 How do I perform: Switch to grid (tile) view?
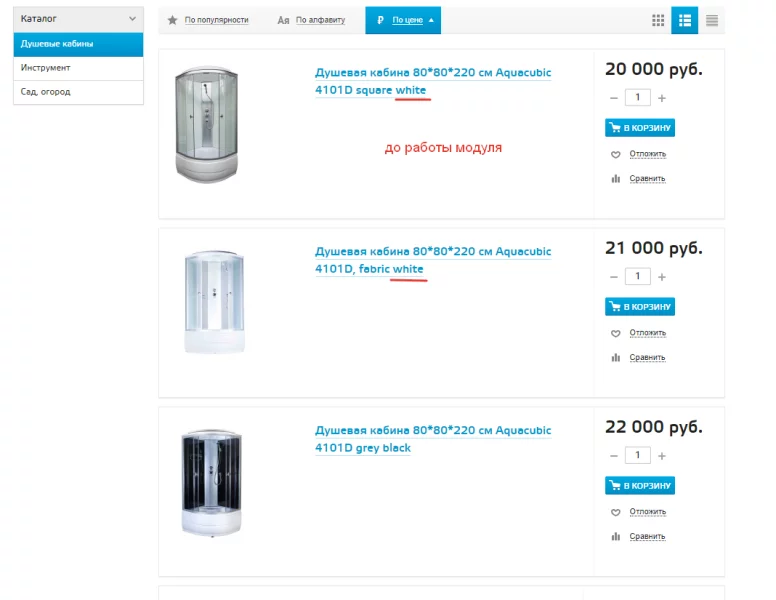coord(657,20)
